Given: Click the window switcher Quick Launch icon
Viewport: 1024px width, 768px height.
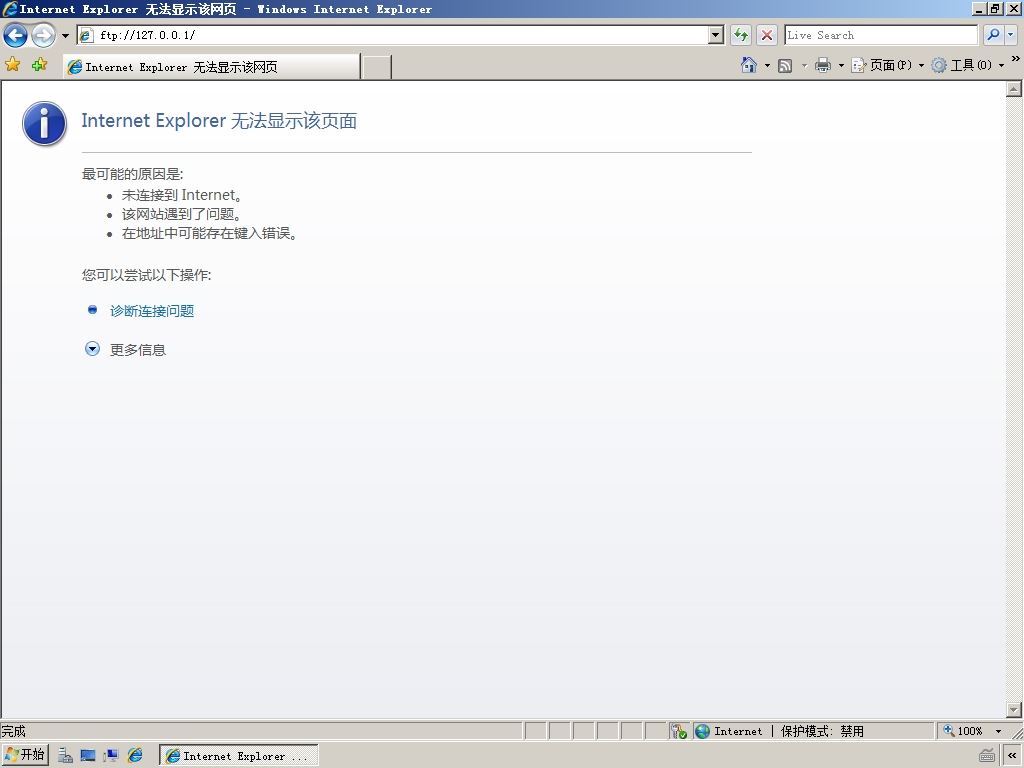Looking at the screenshot, I should 112,756.
